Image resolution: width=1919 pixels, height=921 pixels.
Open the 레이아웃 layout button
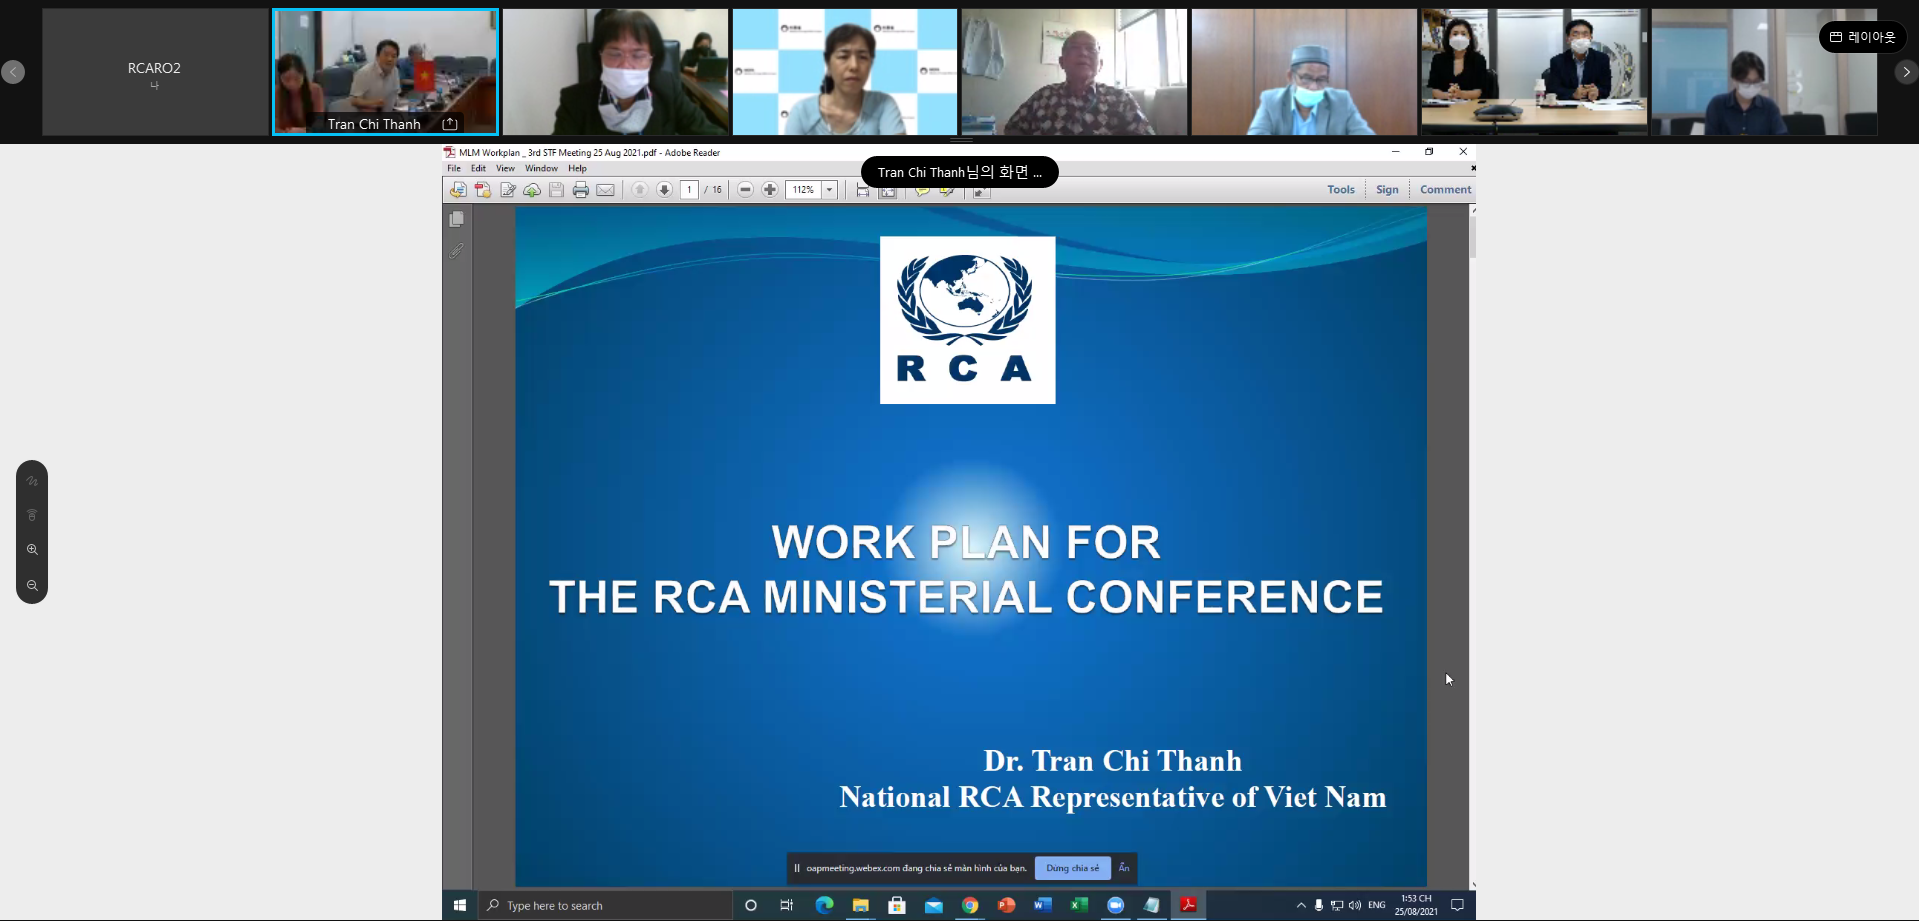click(x=1862, y=37)
